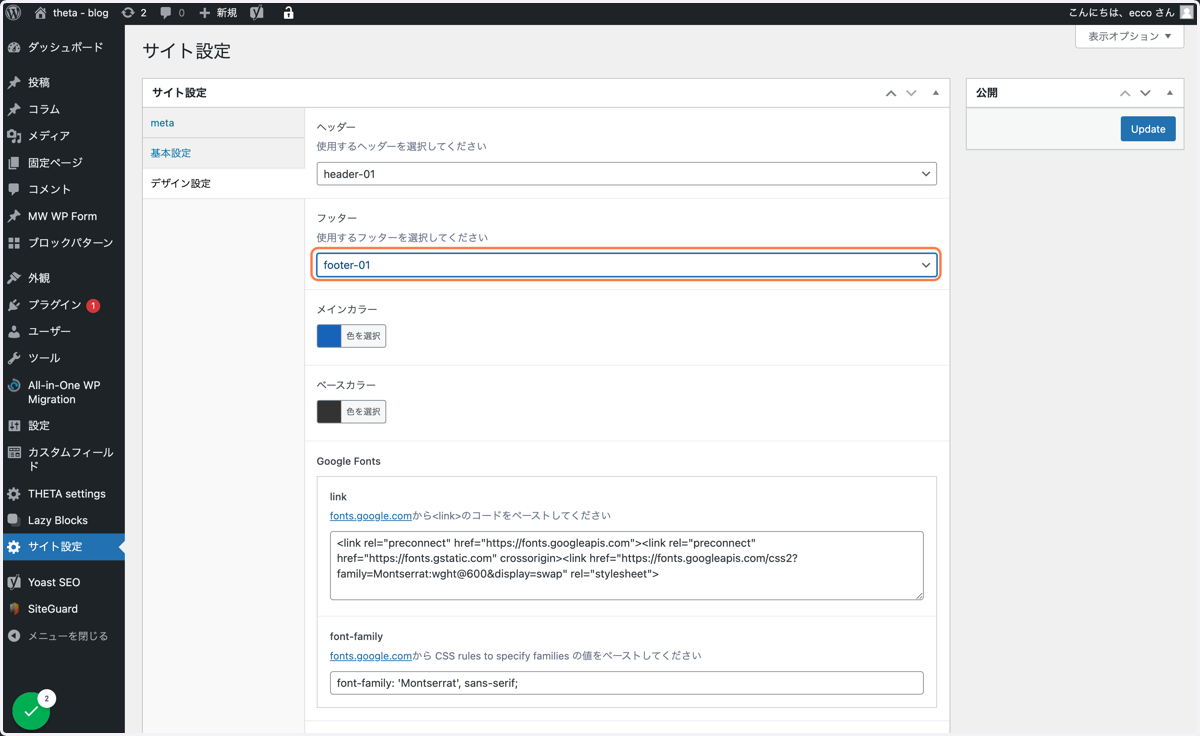Click the All-in-One WP Migration icon
Viewport: 1200px width, 736px height.
[x=14, y=386]
